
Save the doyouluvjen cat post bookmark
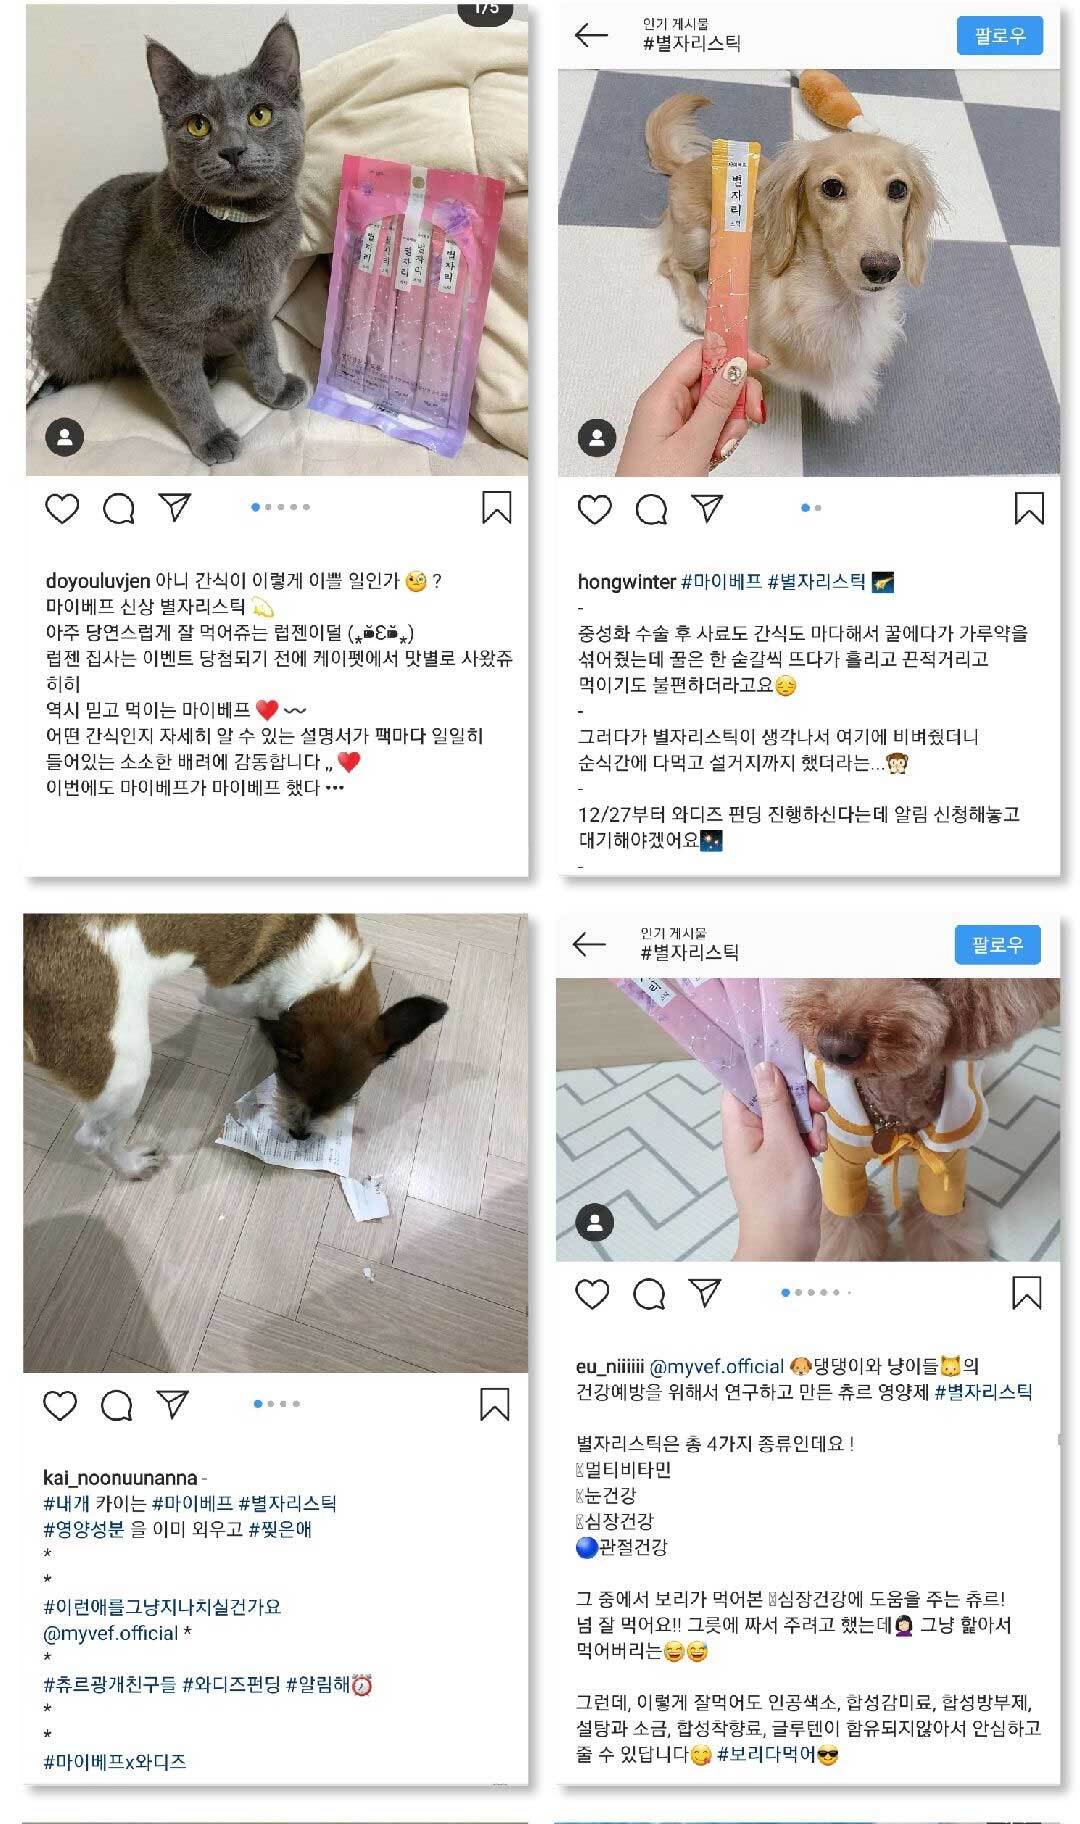point(497,507)
